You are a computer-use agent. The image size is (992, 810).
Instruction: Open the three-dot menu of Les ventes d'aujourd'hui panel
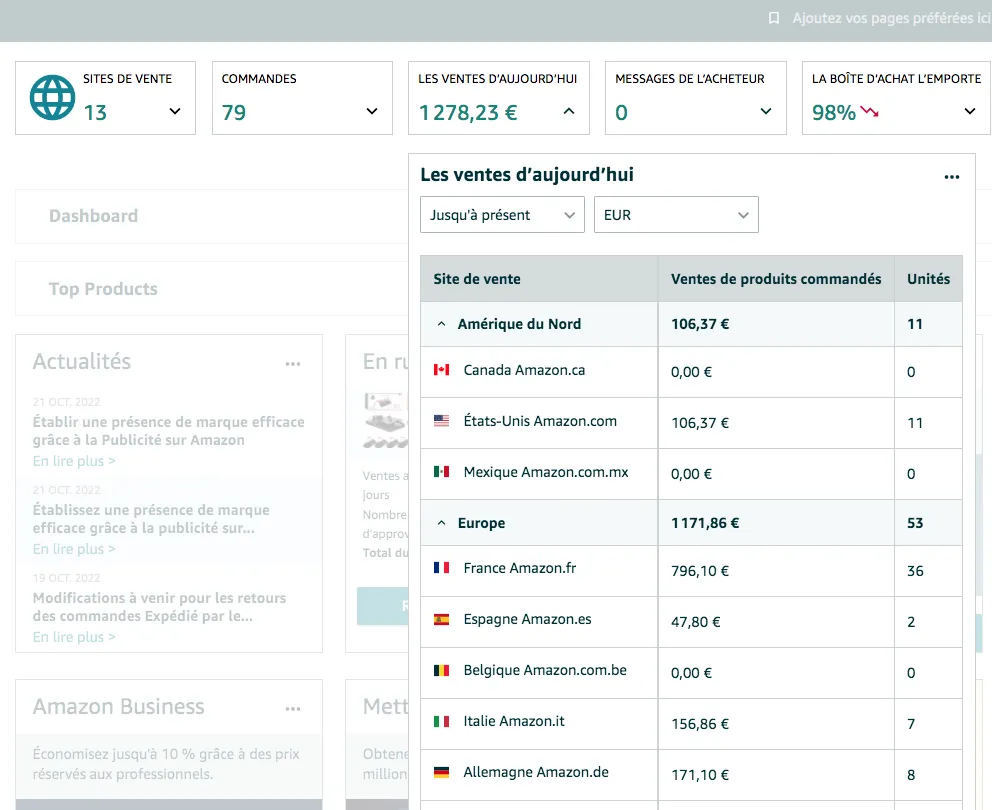point(952,177)
